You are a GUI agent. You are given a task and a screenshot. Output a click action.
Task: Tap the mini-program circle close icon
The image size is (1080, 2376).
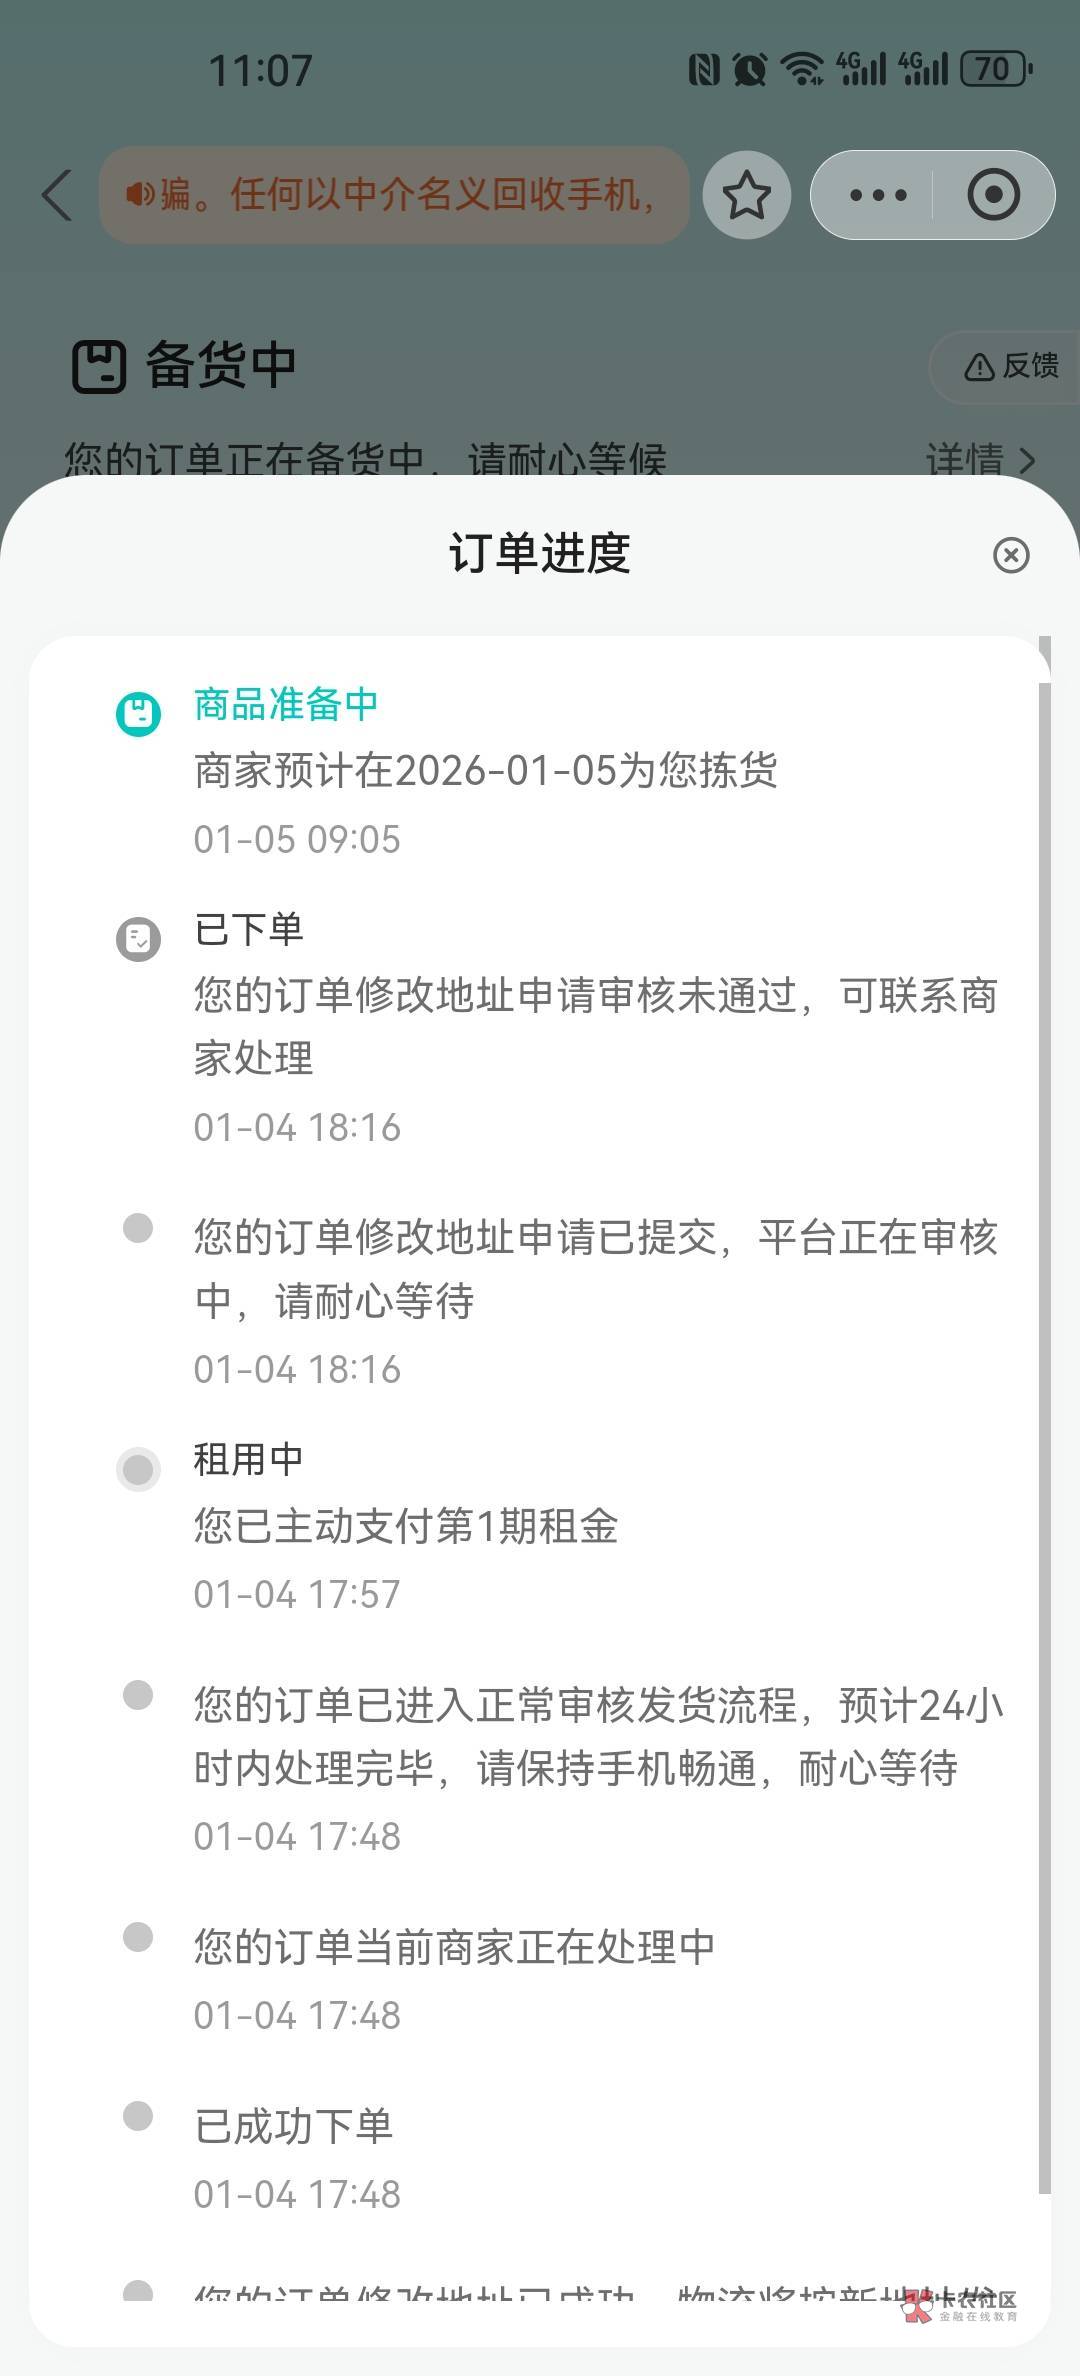pyautogui.click(x=993, y=195)
